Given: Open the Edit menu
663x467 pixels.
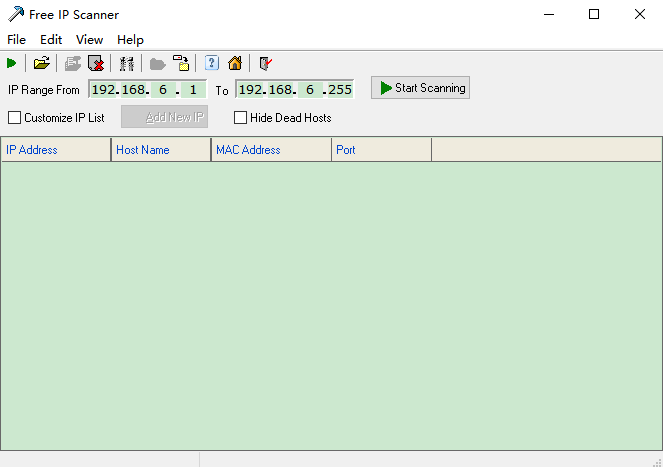Looking at the screenshot, I should point(51,40).
